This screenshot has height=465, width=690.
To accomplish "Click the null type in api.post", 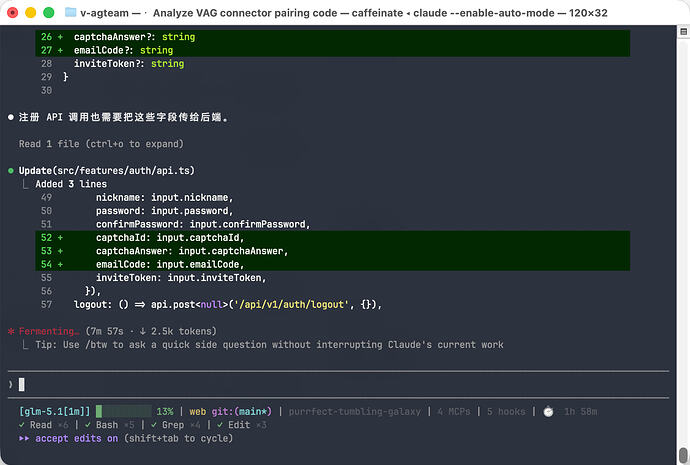I will coord(211,304).
